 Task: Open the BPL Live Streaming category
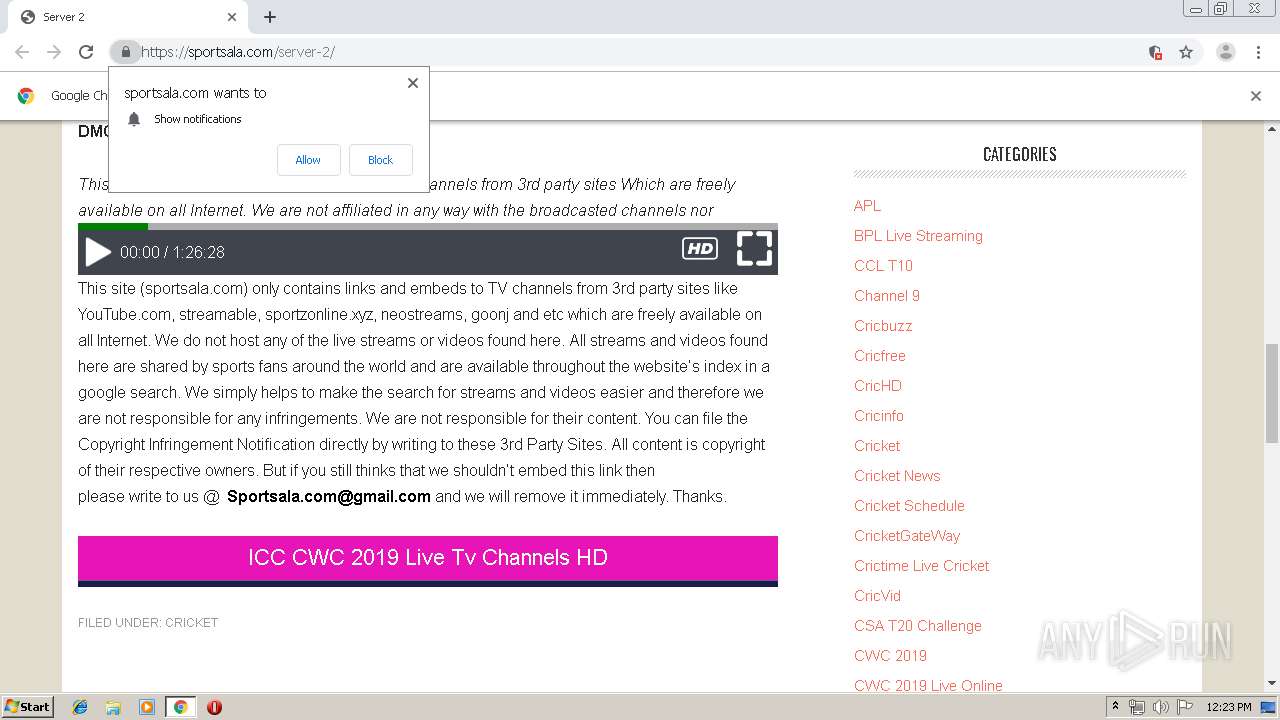[x=918, y=235]
